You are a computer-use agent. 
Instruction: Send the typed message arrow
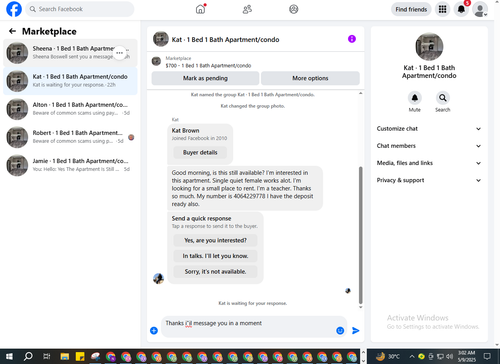tap(356, 330)
